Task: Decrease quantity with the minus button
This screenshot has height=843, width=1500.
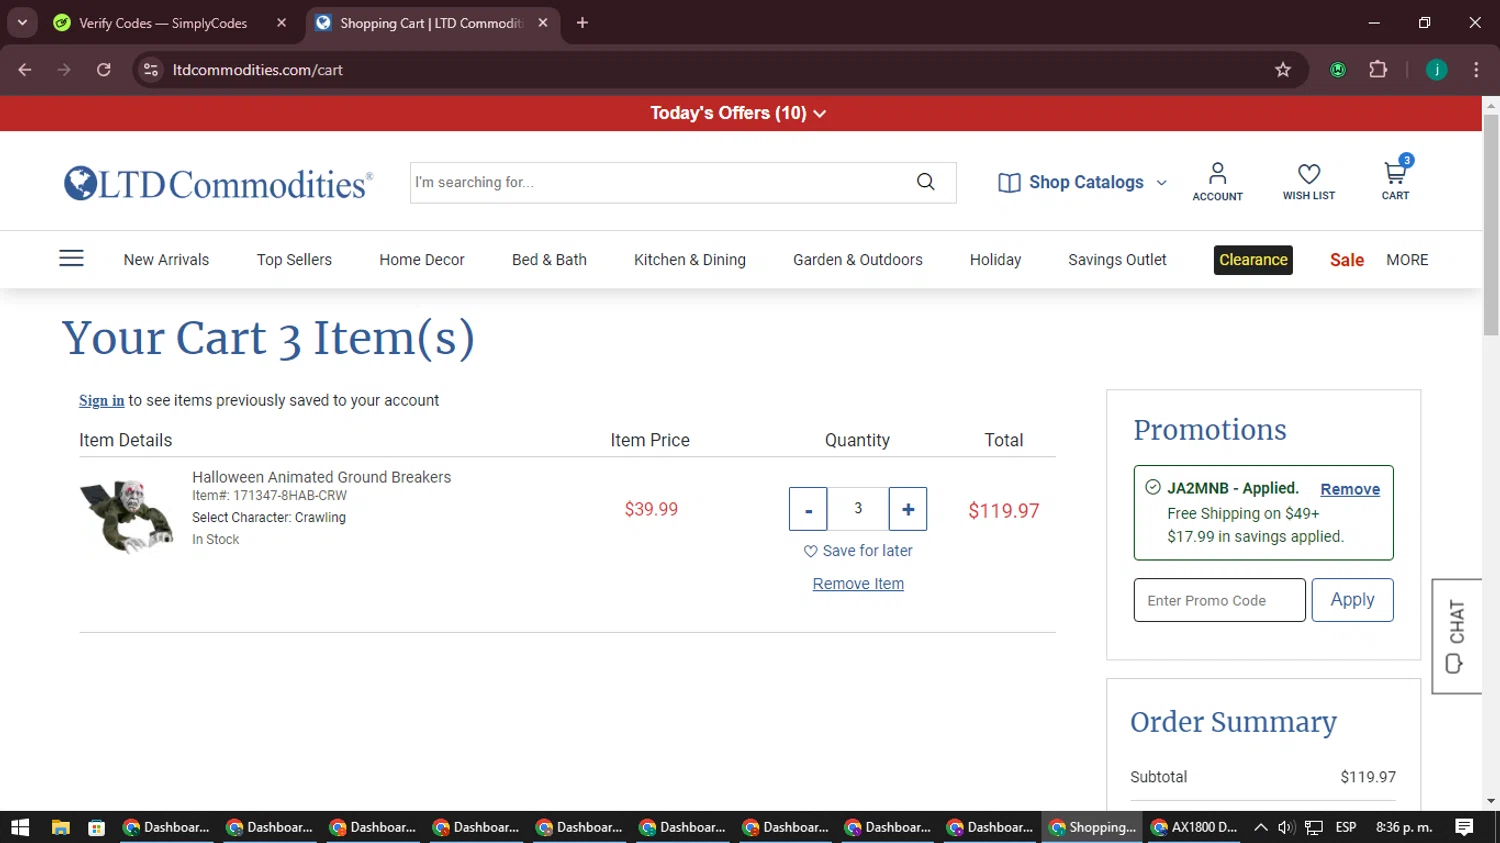Action: (x=808, y=509)
